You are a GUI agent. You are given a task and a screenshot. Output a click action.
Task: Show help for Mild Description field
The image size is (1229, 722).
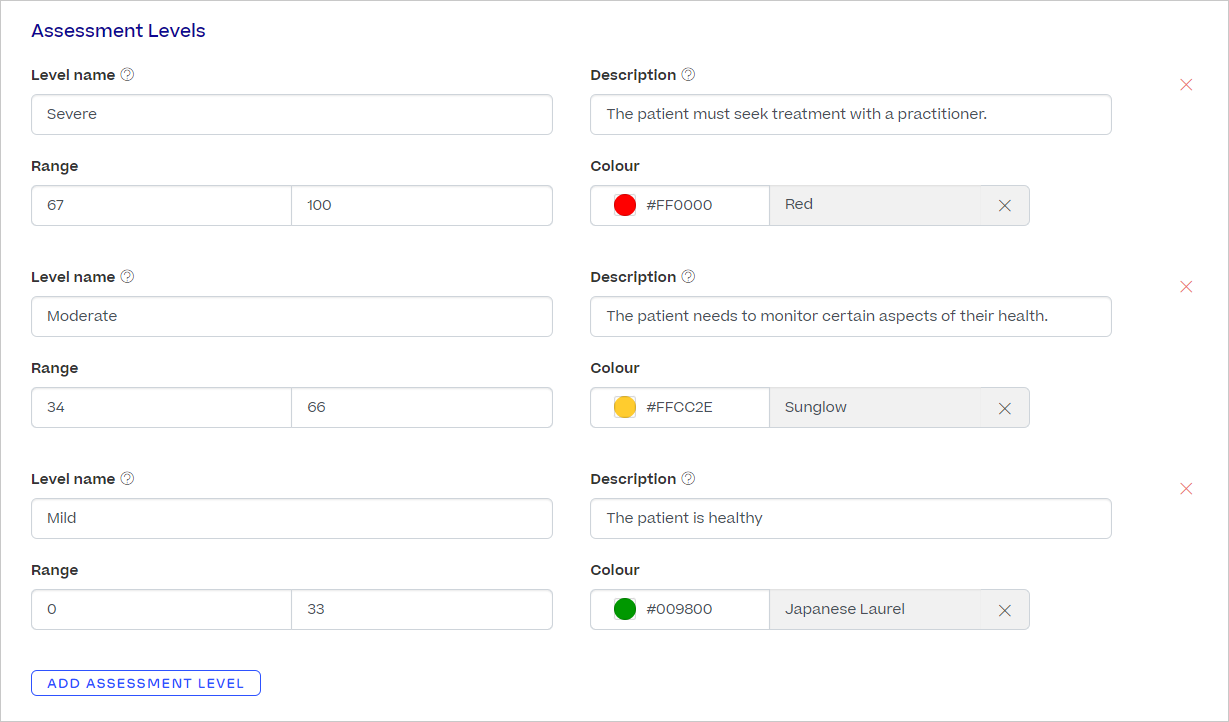point(688,479)
